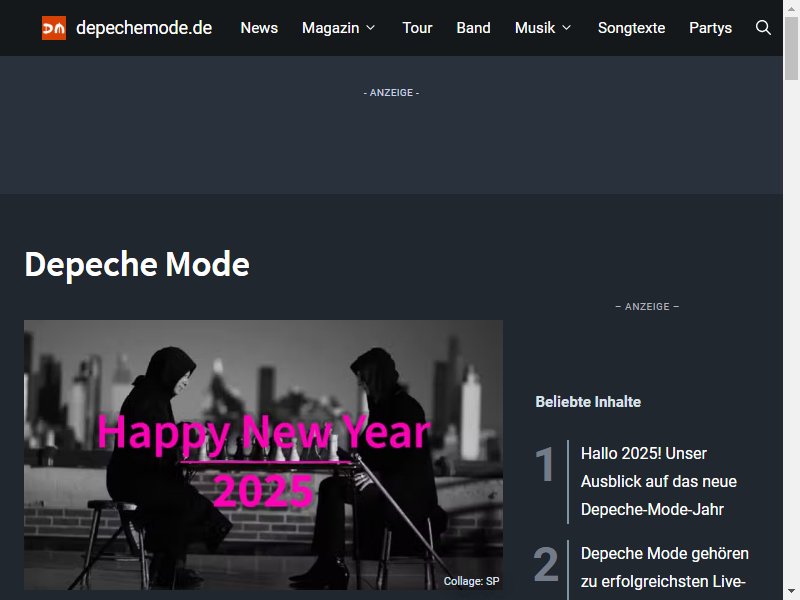Click the Magazin menu label

[x=331, y=28]
